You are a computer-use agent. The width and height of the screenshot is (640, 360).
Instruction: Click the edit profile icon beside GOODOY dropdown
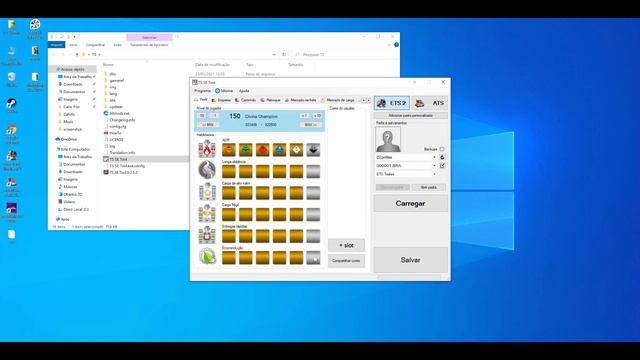(442, 166)
